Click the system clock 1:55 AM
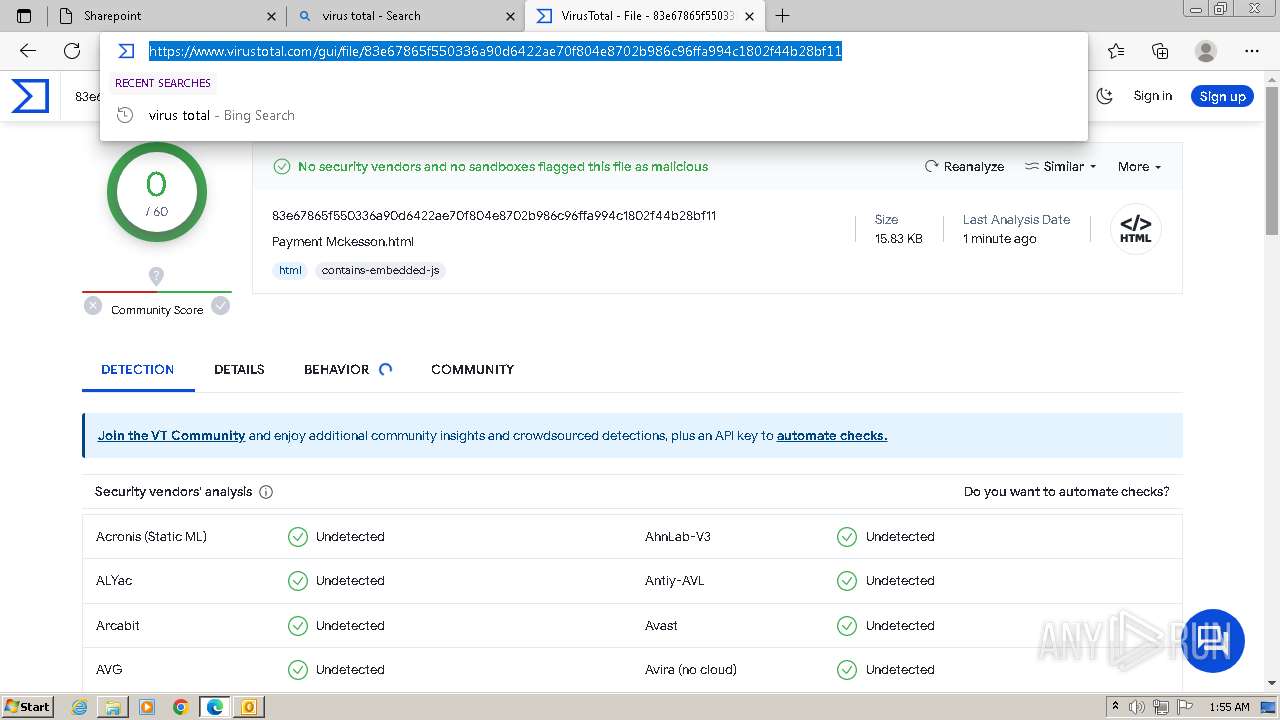This screenshot has width=1280, height=720. (x=1229, y=707)
